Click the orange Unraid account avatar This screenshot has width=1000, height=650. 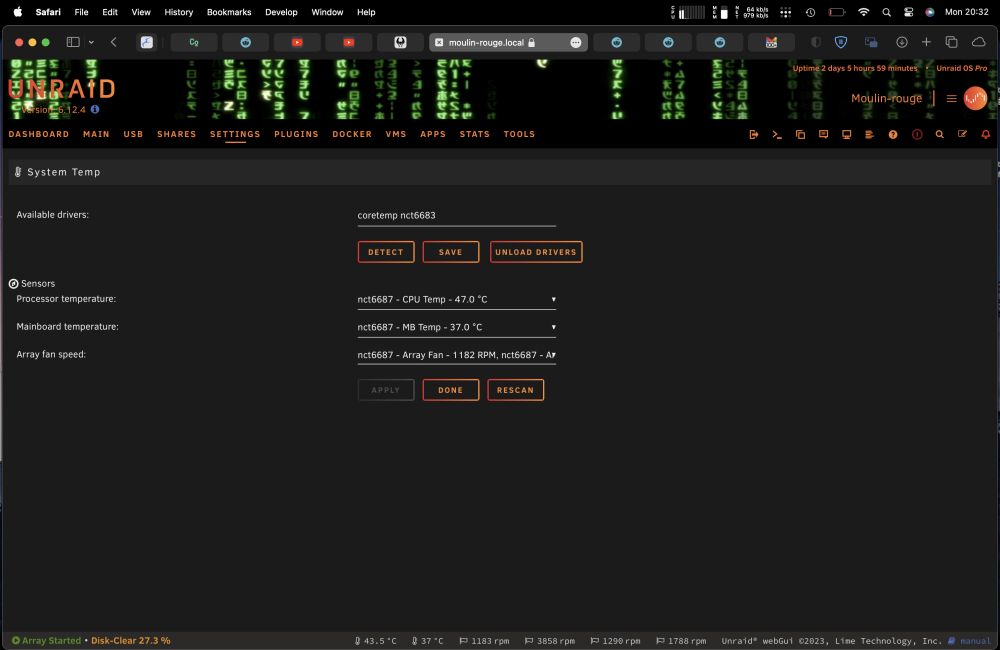[975, 98]
